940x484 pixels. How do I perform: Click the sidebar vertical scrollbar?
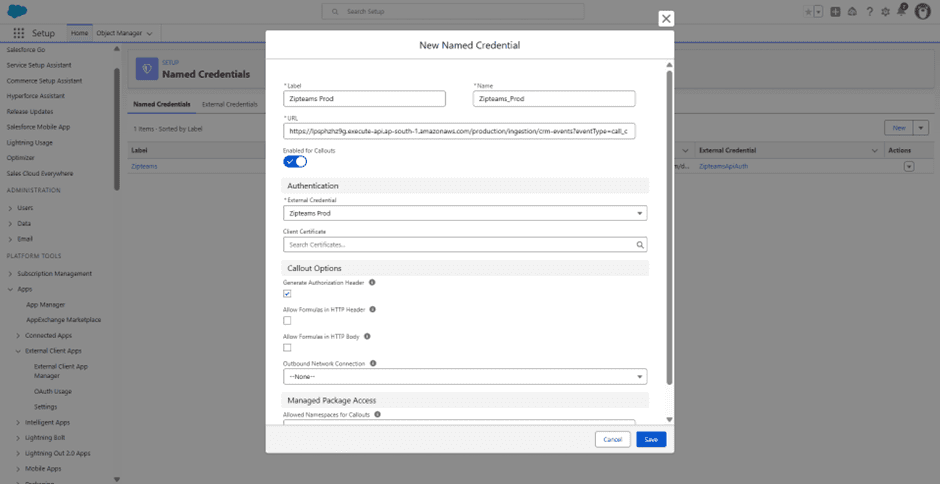coord(117,129)
